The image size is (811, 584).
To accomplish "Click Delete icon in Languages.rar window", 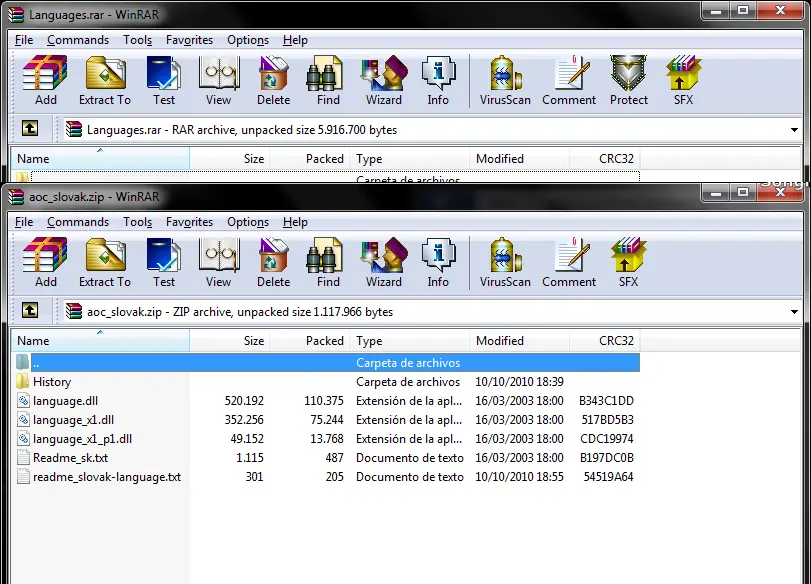I will (x=273, y=80).
